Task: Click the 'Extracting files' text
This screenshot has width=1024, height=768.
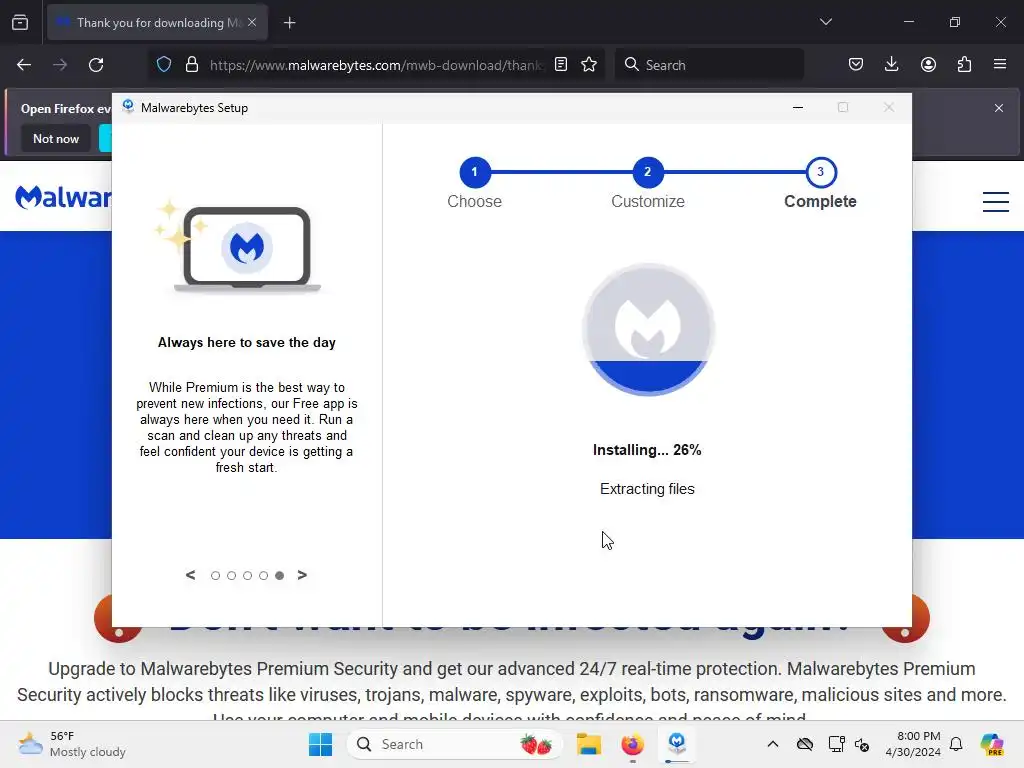Action: (647, 489)
